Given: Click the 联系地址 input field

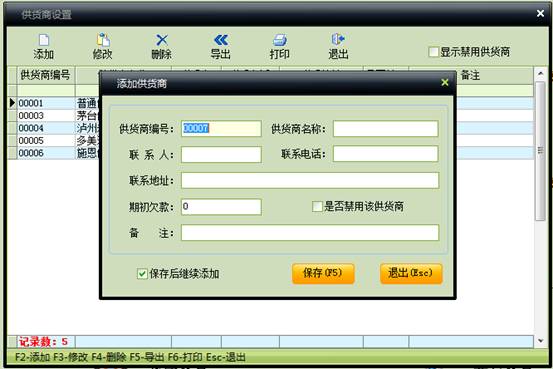Looking at the screenshot, I should [310, 180].
